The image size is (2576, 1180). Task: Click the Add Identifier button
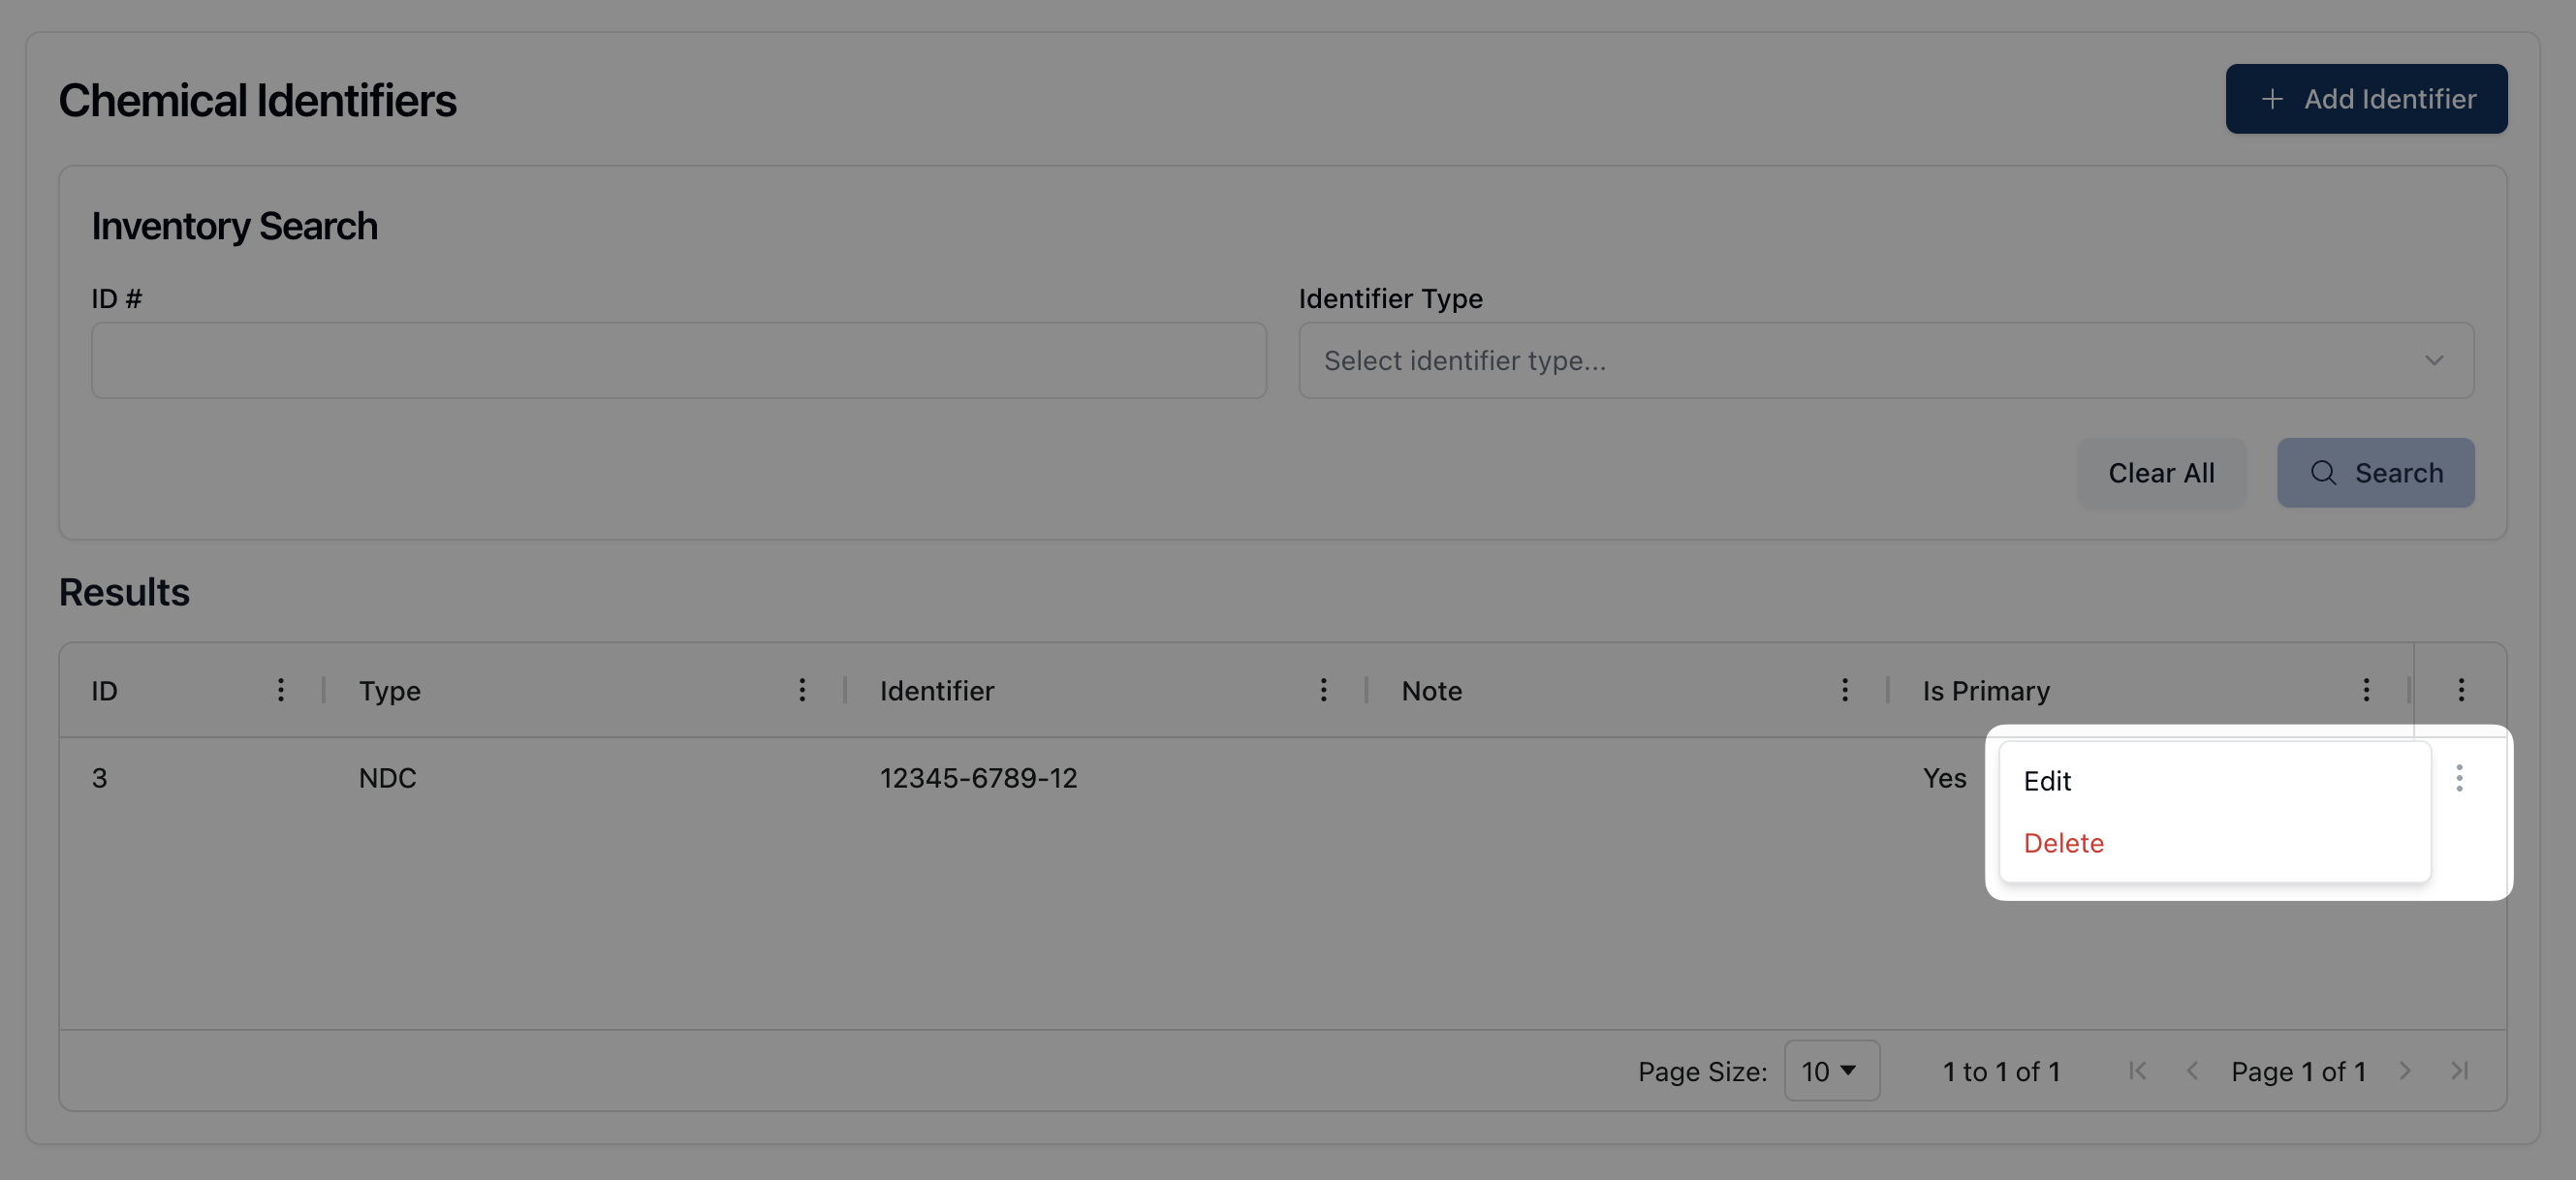point(2366,99)
